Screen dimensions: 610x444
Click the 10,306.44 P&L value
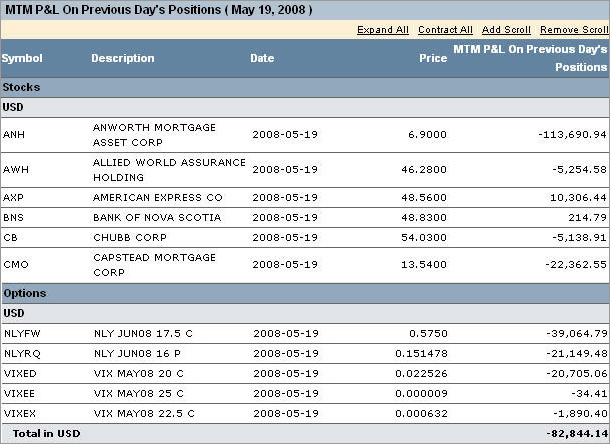click(578, 198)
